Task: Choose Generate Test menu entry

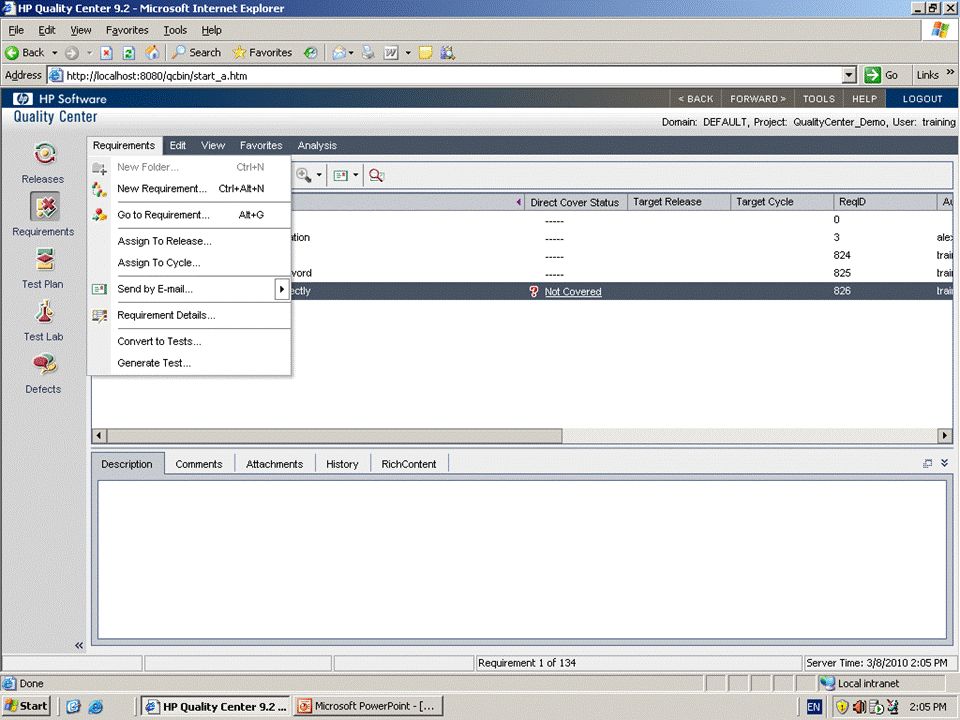Action: click(190, 363)
